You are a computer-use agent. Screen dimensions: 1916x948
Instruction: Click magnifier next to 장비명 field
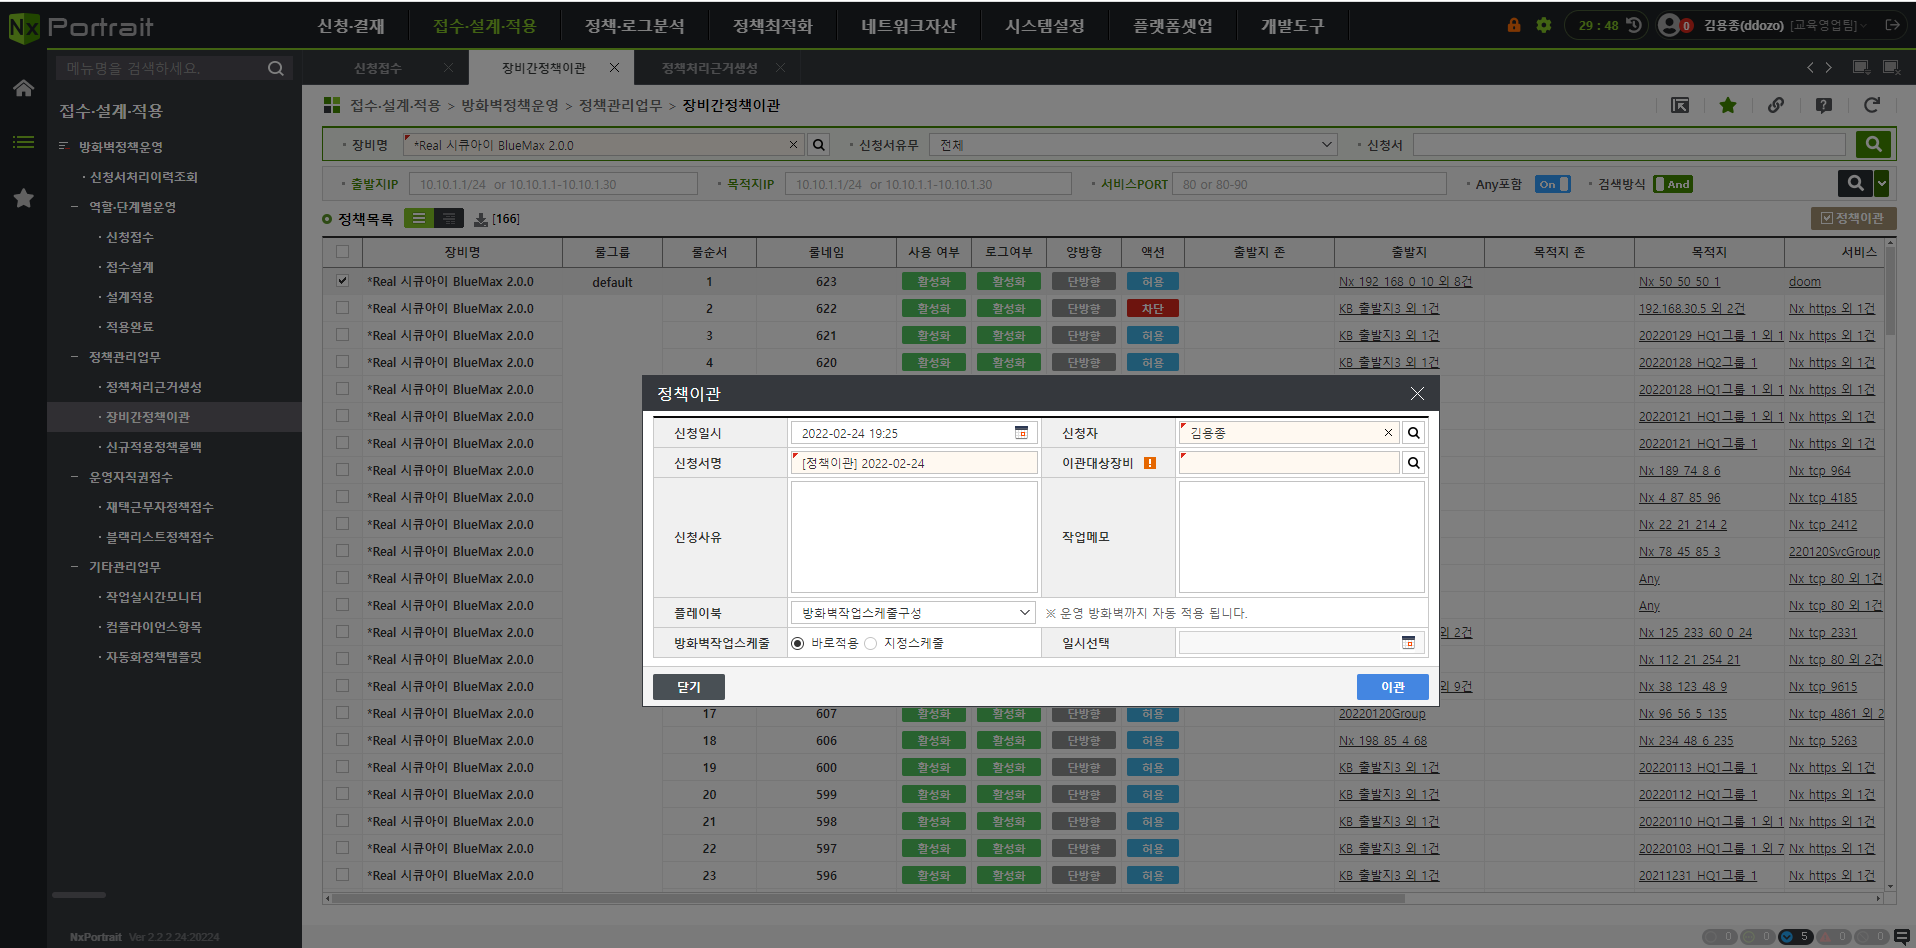[x=819, y=145]
